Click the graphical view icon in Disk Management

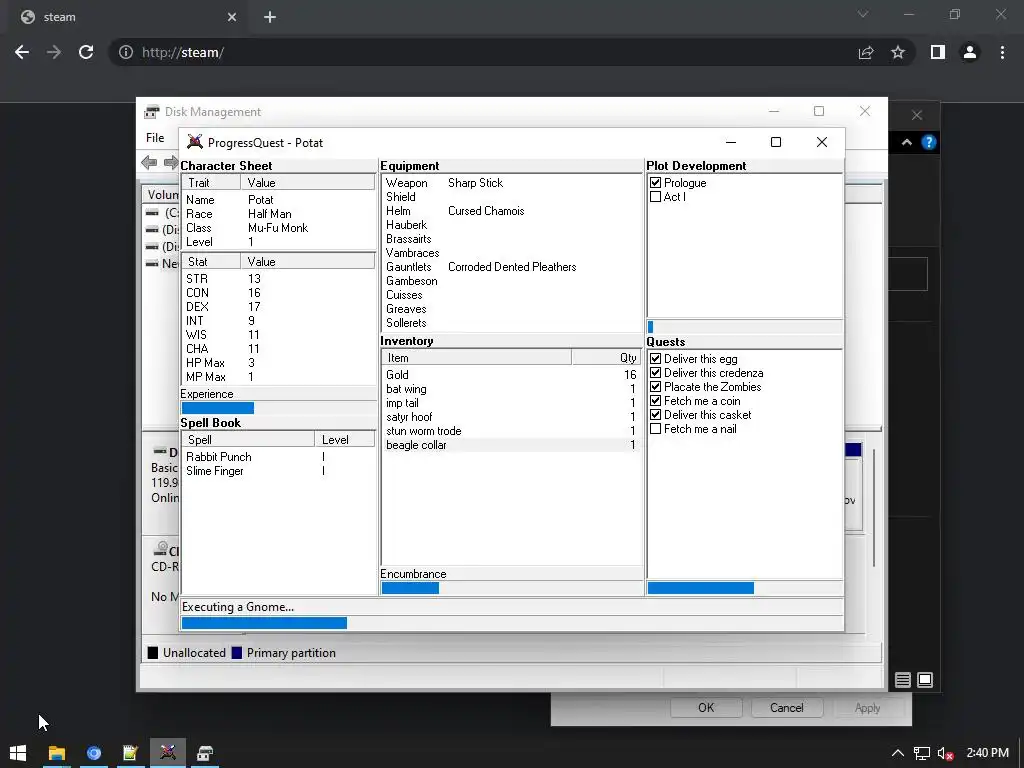point(925,680)
